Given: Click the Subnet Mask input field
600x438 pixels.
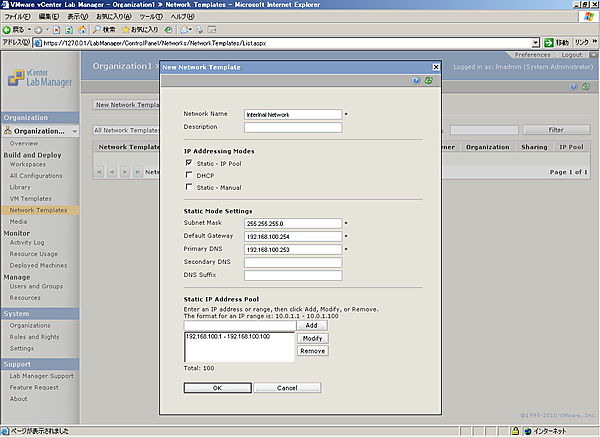Looking at the screenshot, I should (292, 223).
